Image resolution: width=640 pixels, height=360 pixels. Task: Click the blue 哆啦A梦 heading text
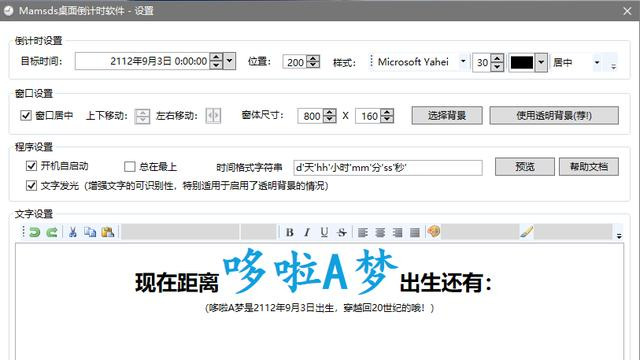(x=310, y=271)
